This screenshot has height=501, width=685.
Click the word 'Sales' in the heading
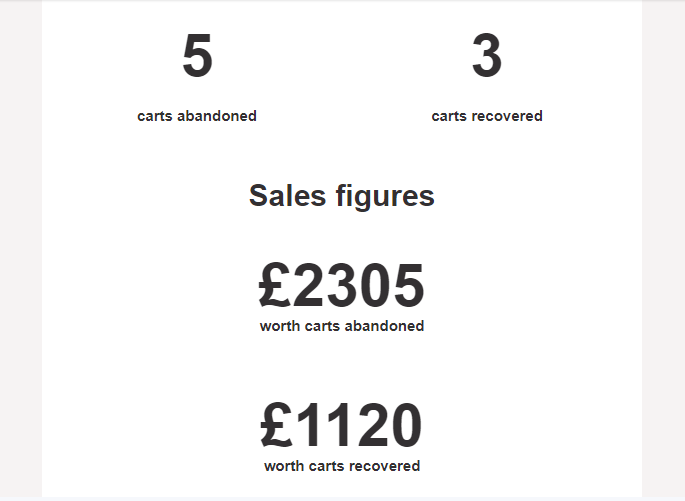[287, 195]
